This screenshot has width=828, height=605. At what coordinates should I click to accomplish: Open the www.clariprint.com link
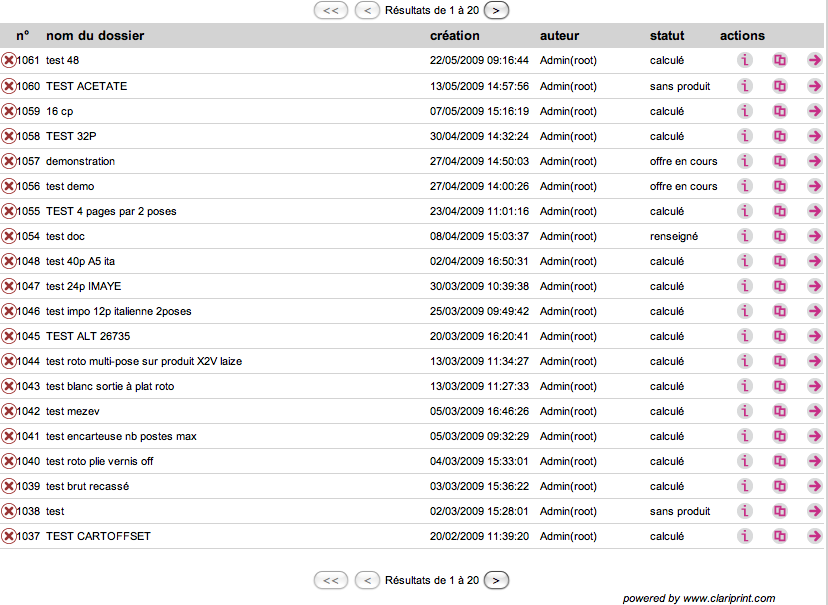point(729,598)
